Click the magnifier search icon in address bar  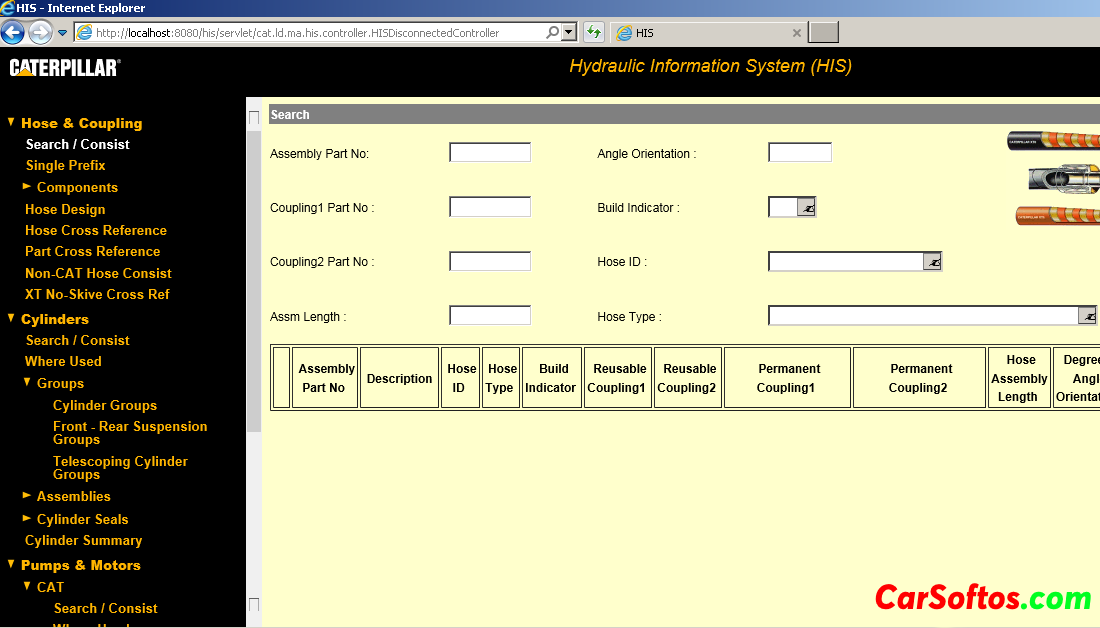coord(552,32)
